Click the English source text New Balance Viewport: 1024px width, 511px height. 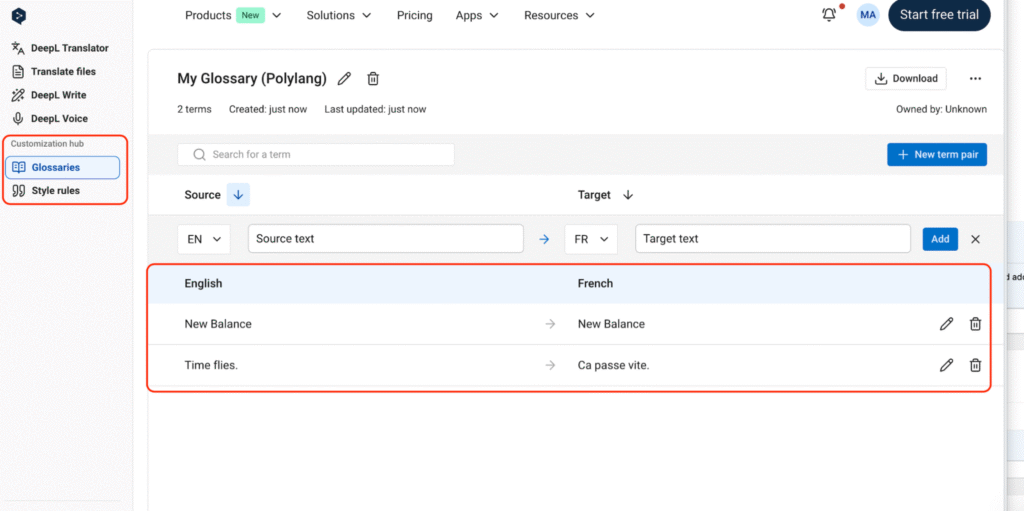(218, 323)
